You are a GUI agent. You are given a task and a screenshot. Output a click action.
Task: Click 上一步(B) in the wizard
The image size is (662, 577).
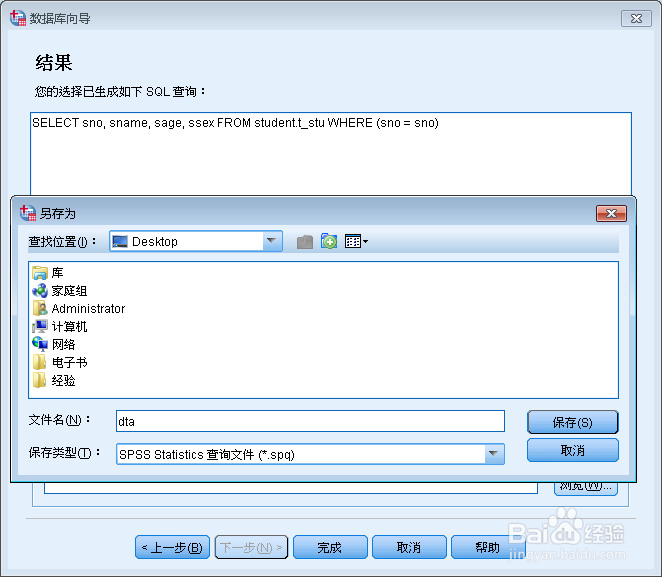point(172,547)
